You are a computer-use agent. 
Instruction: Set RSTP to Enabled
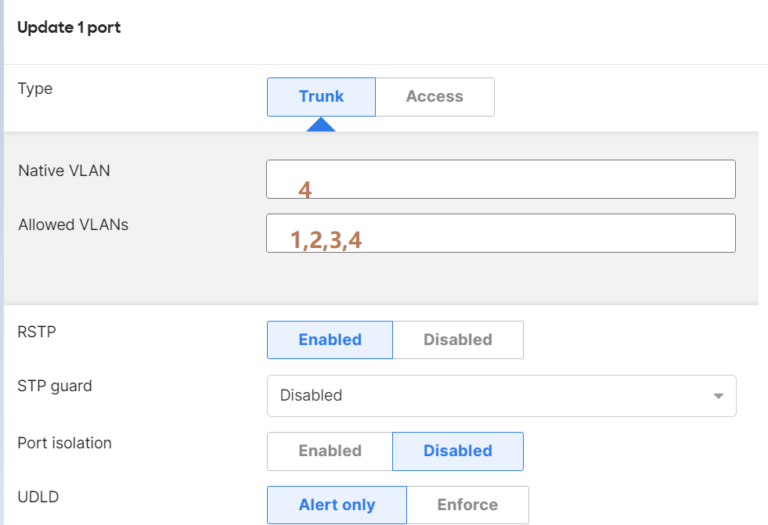pos(330,339)
